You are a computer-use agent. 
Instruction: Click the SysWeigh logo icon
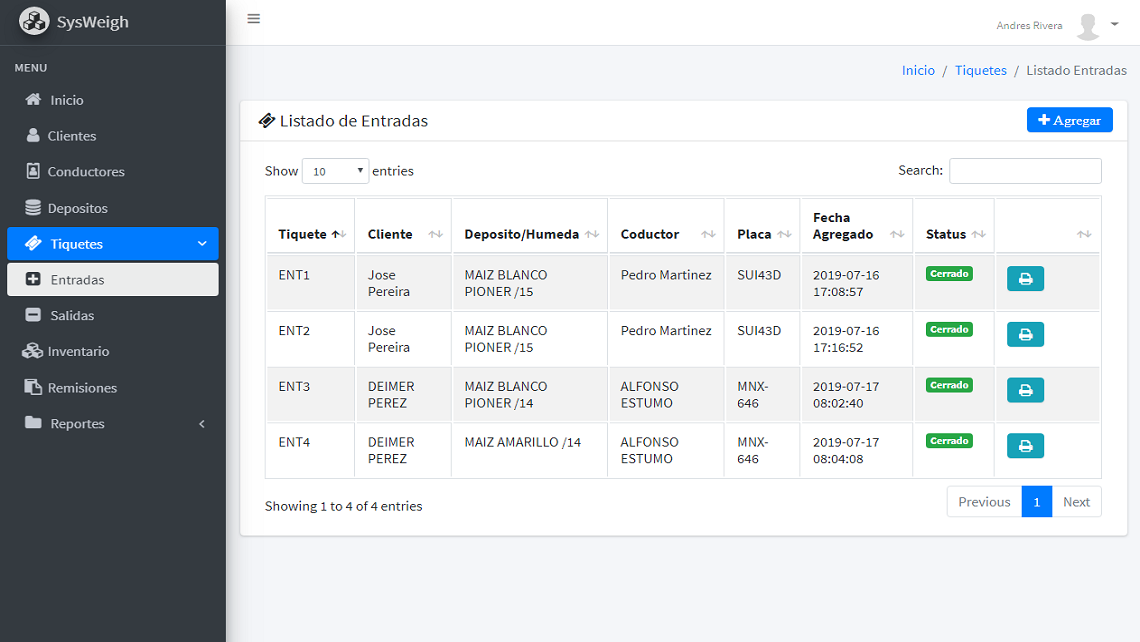[34, 21]
